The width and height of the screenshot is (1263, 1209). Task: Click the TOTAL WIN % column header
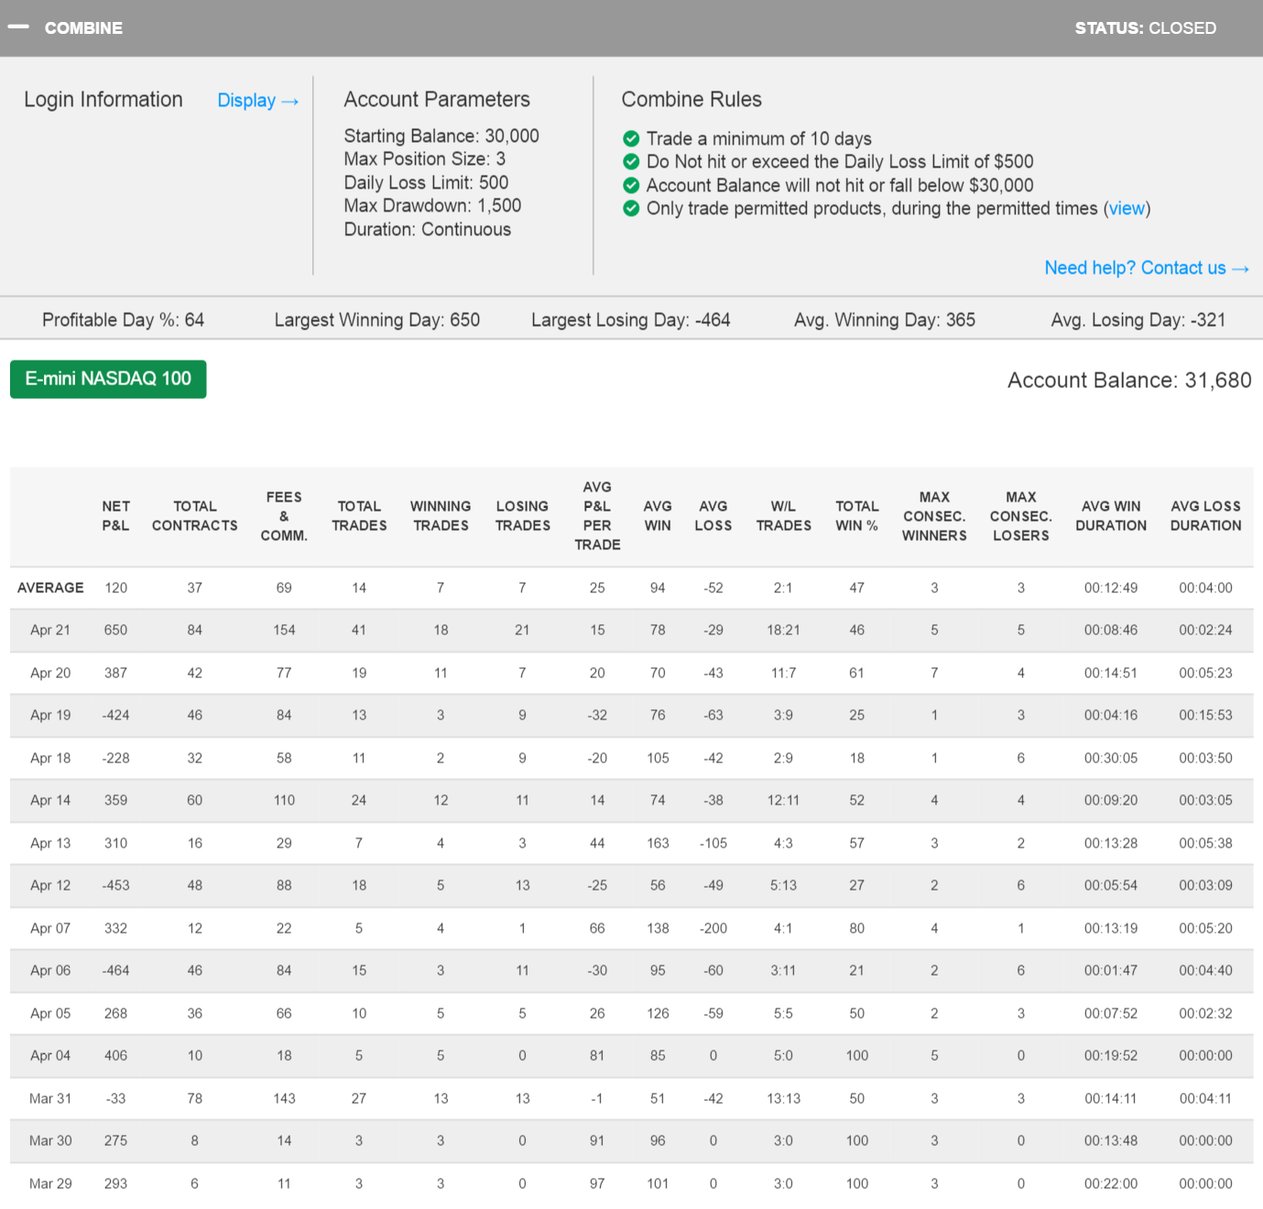pyautogui.click(x=857, y=516)
